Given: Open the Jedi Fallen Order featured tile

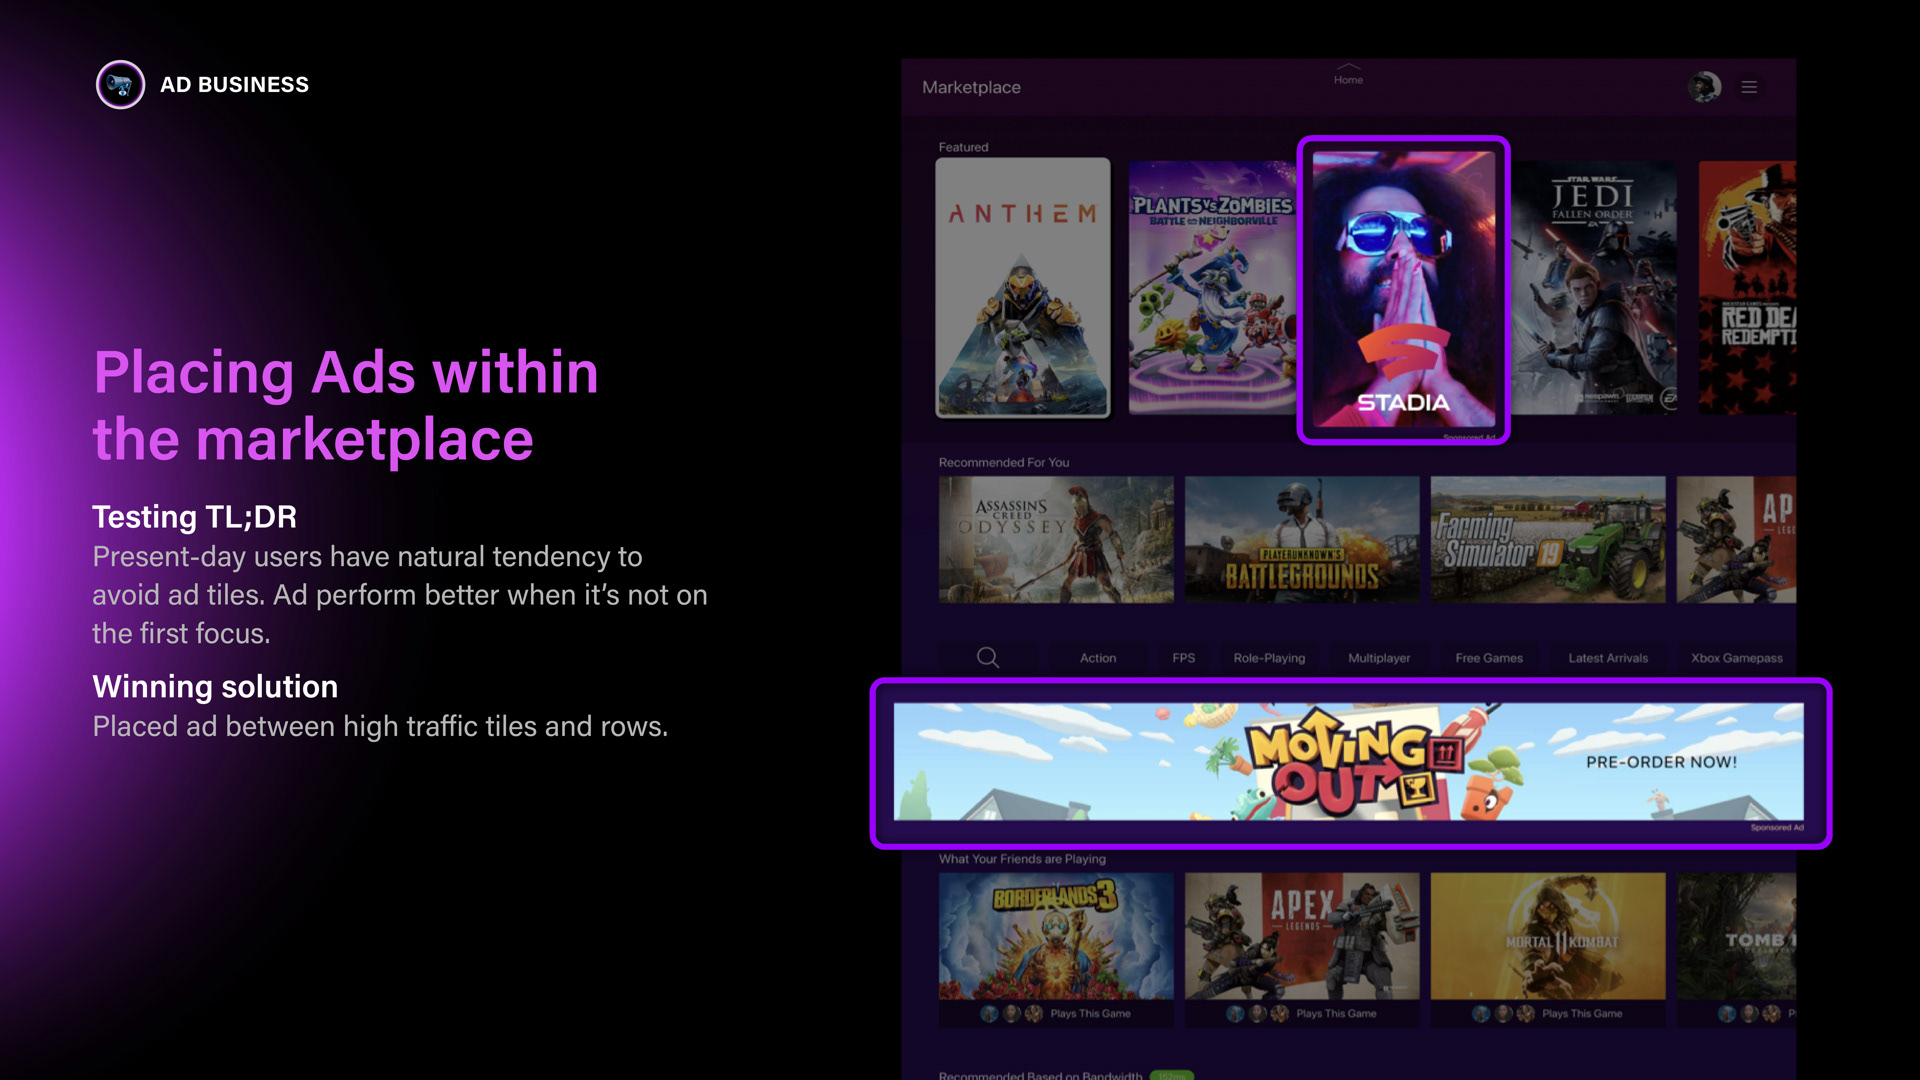Looking at the screenshot, I should [x=1594, y=287].
